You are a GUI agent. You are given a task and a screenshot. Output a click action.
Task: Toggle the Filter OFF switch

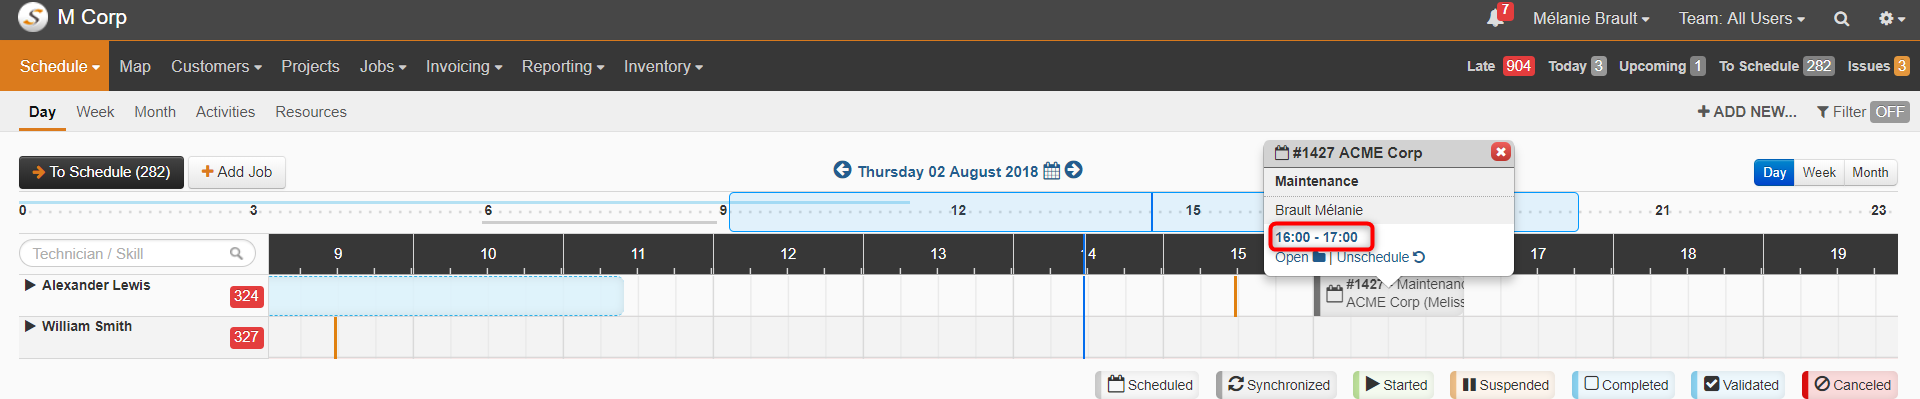pyautogui.click(x=1889, y=112)
